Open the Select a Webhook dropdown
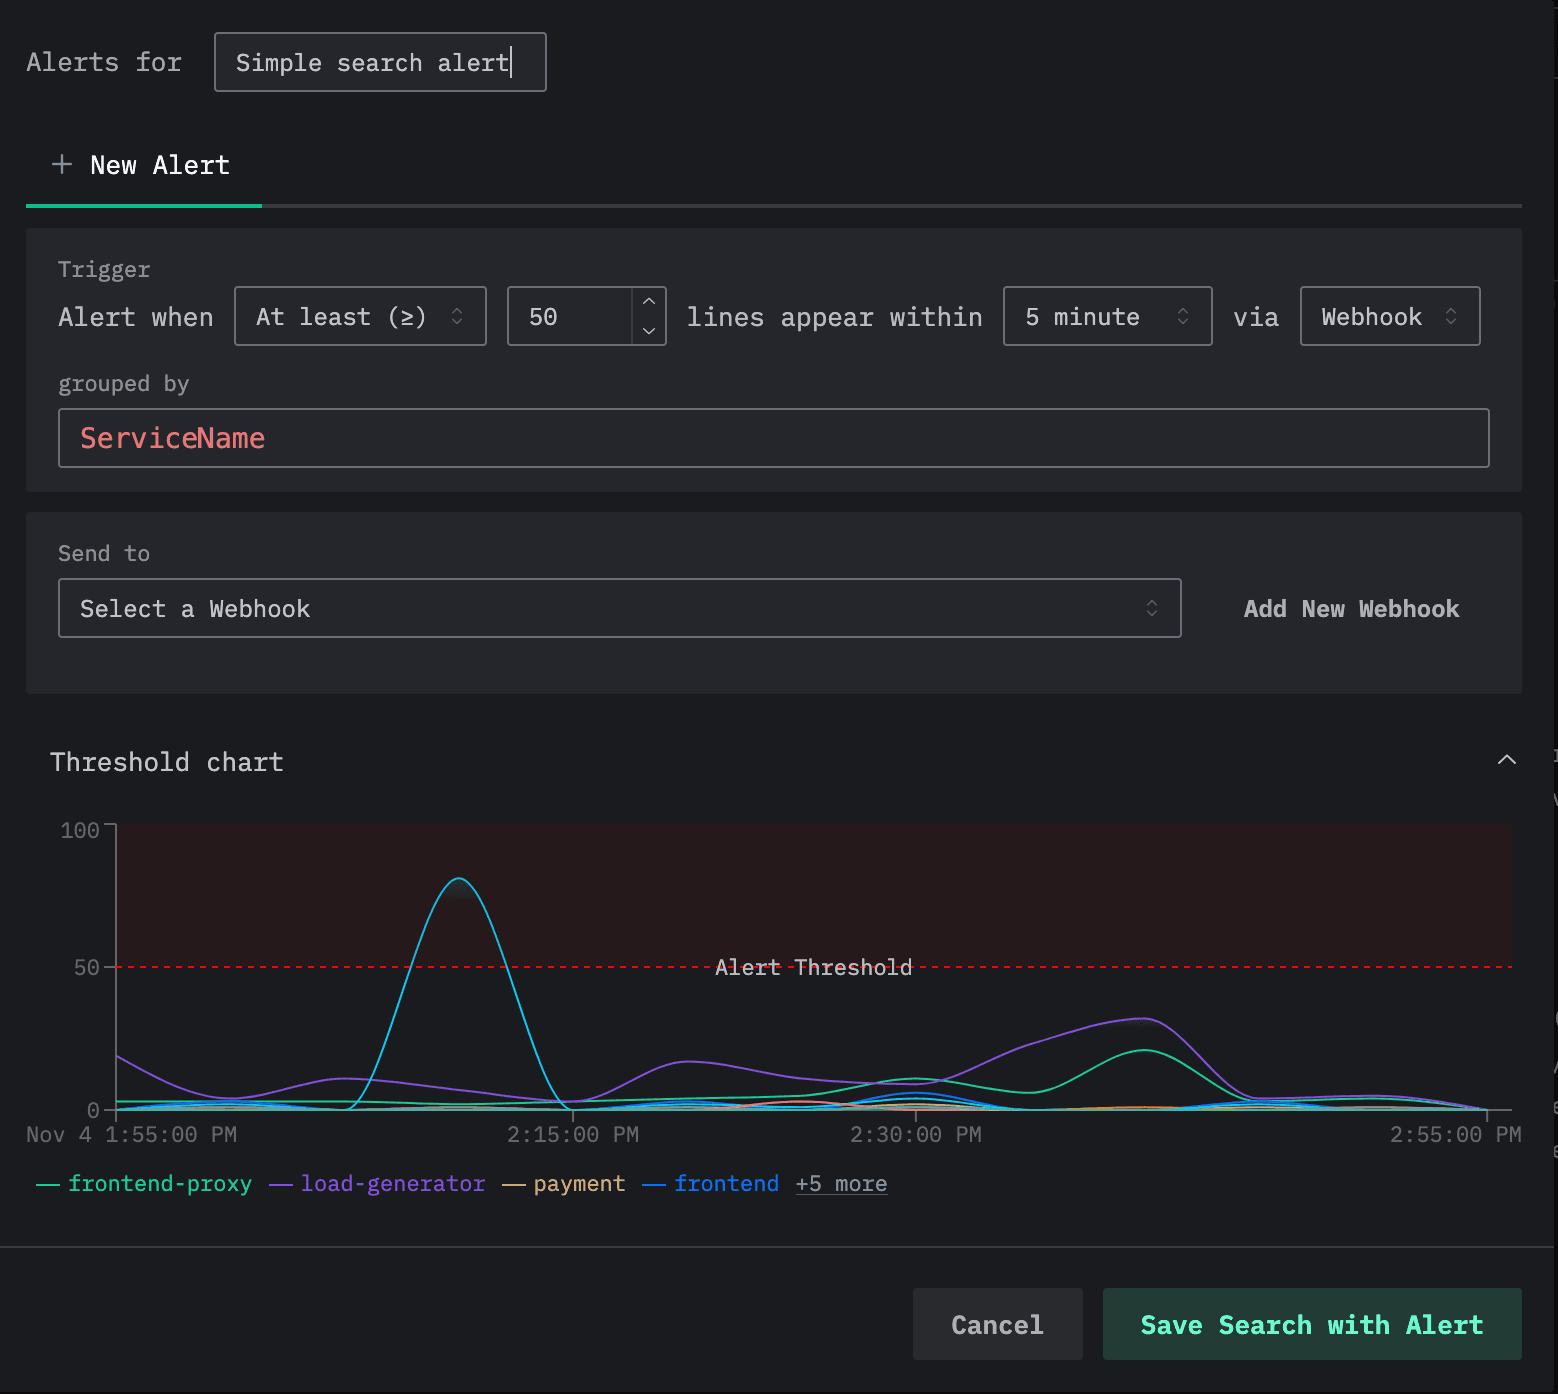Viewport: 1558px width, 1394px height. 619,609
